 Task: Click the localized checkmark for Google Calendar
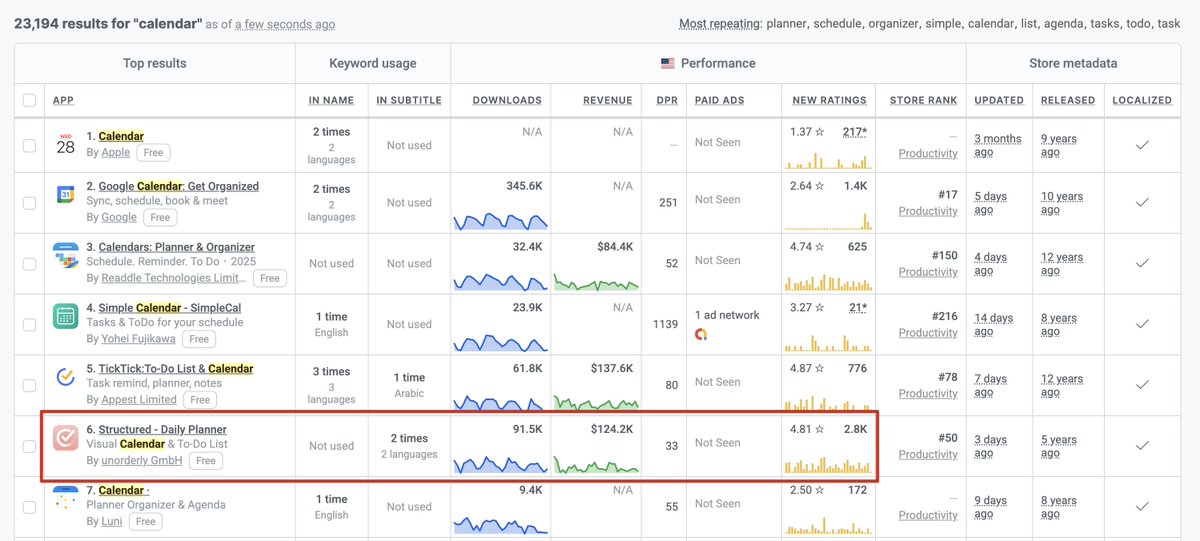tap(1142, 202)
